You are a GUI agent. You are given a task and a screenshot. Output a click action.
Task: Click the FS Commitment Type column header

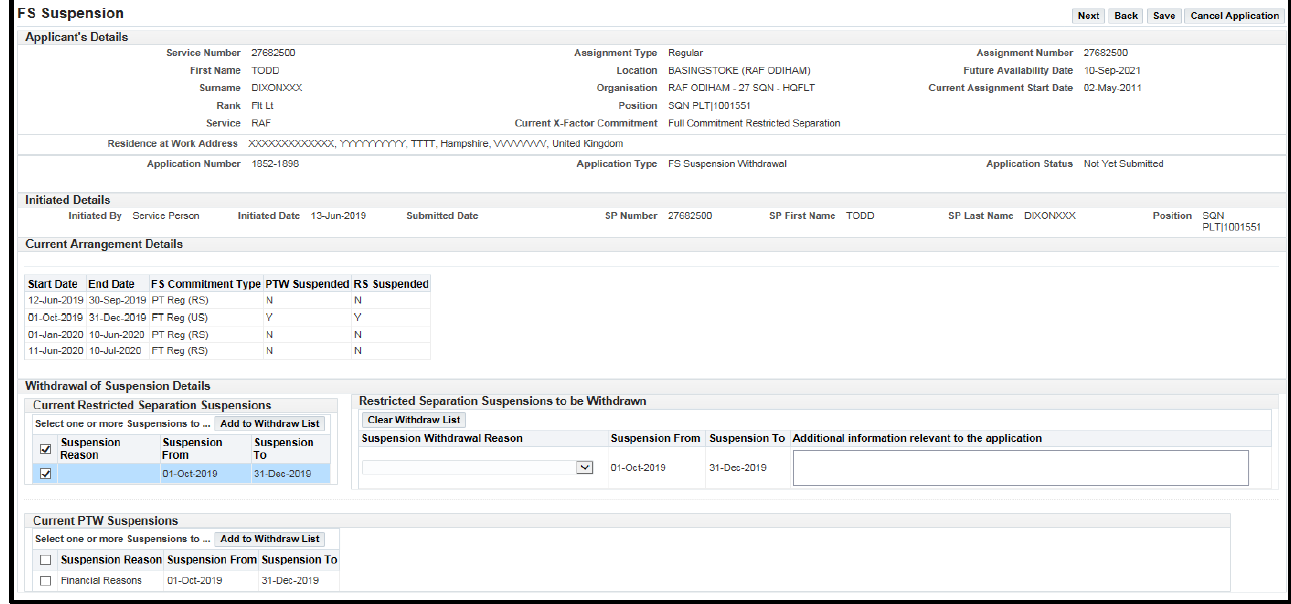pyautogui.click(x=206, y=284)
